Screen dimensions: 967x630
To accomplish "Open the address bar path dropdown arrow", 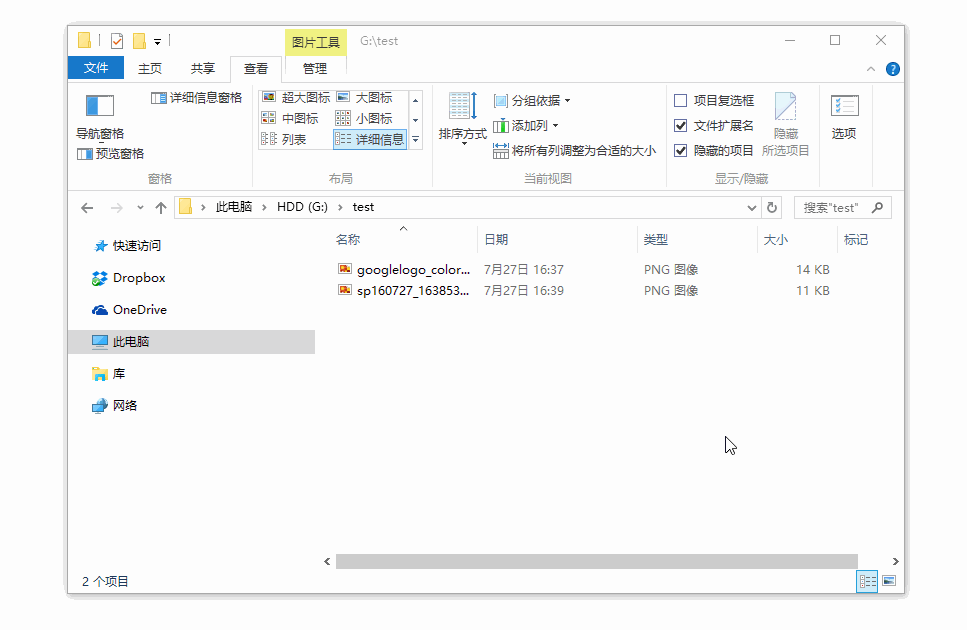I will [x=750, y=207].
